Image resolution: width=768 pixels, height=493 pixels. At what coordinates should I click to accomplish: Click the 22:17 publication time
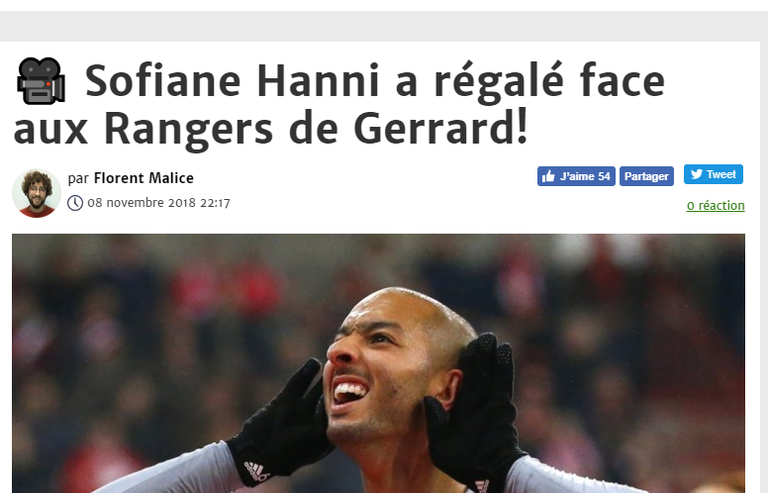pyautogui.click(x=215, y=203)
